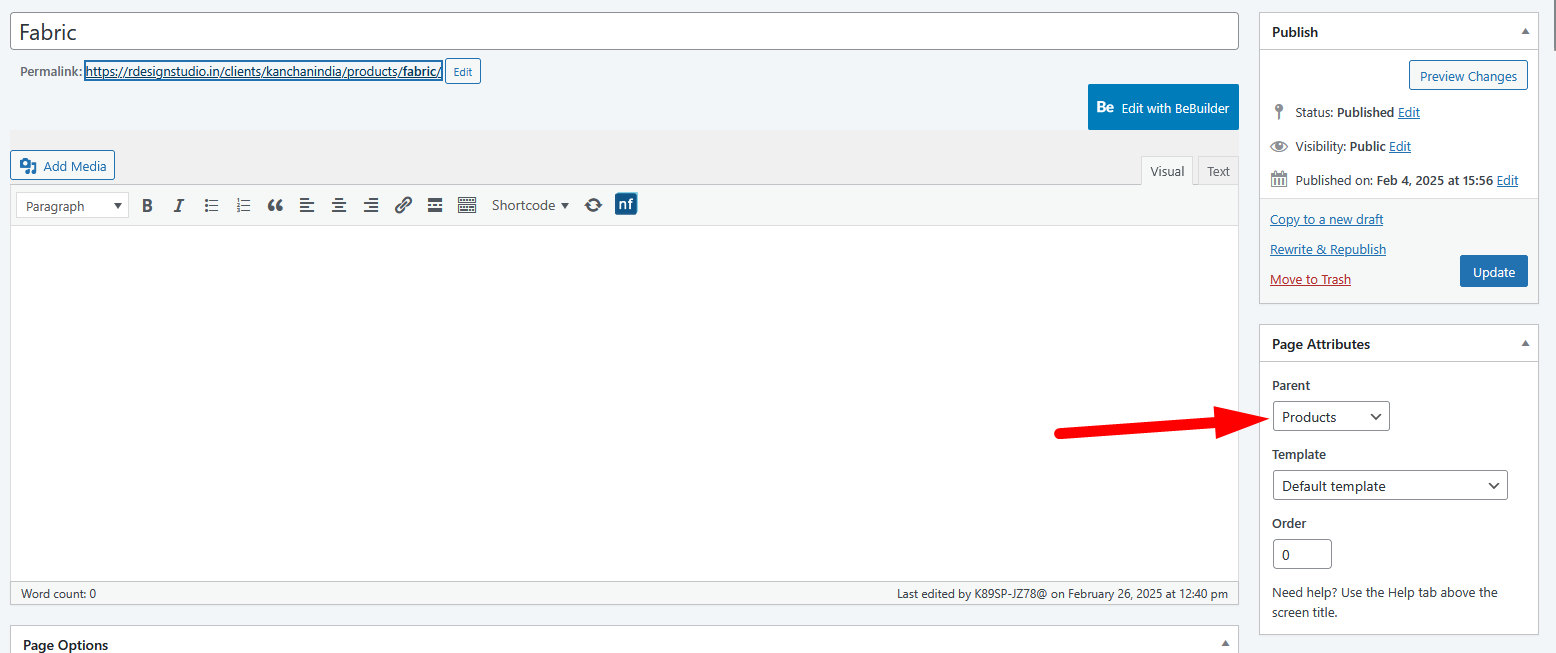Click the insert link chain icon
The image size is (1556, 653).
[x=403, y=206]
